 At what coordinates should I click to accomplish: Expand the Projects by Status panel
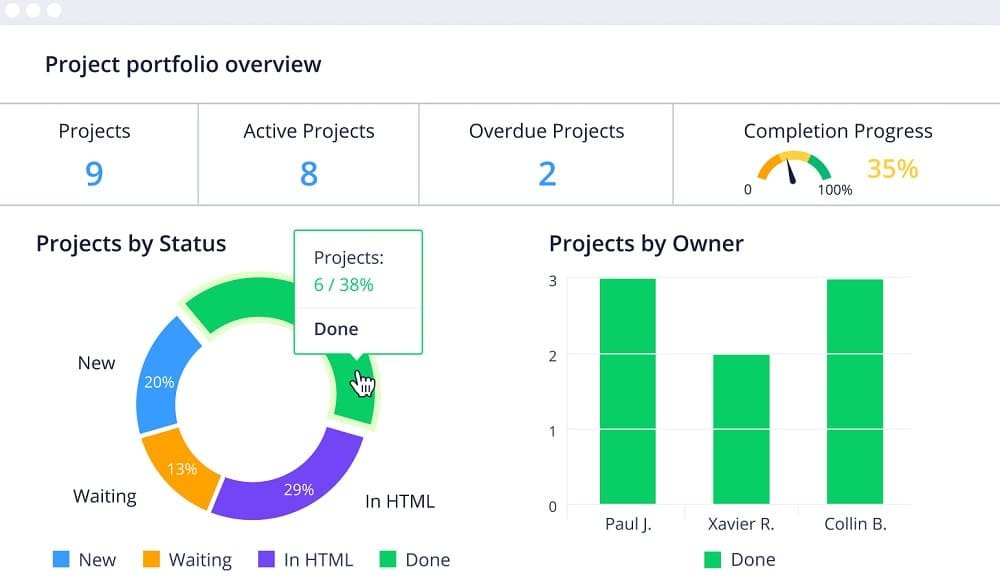click(131, 244)
